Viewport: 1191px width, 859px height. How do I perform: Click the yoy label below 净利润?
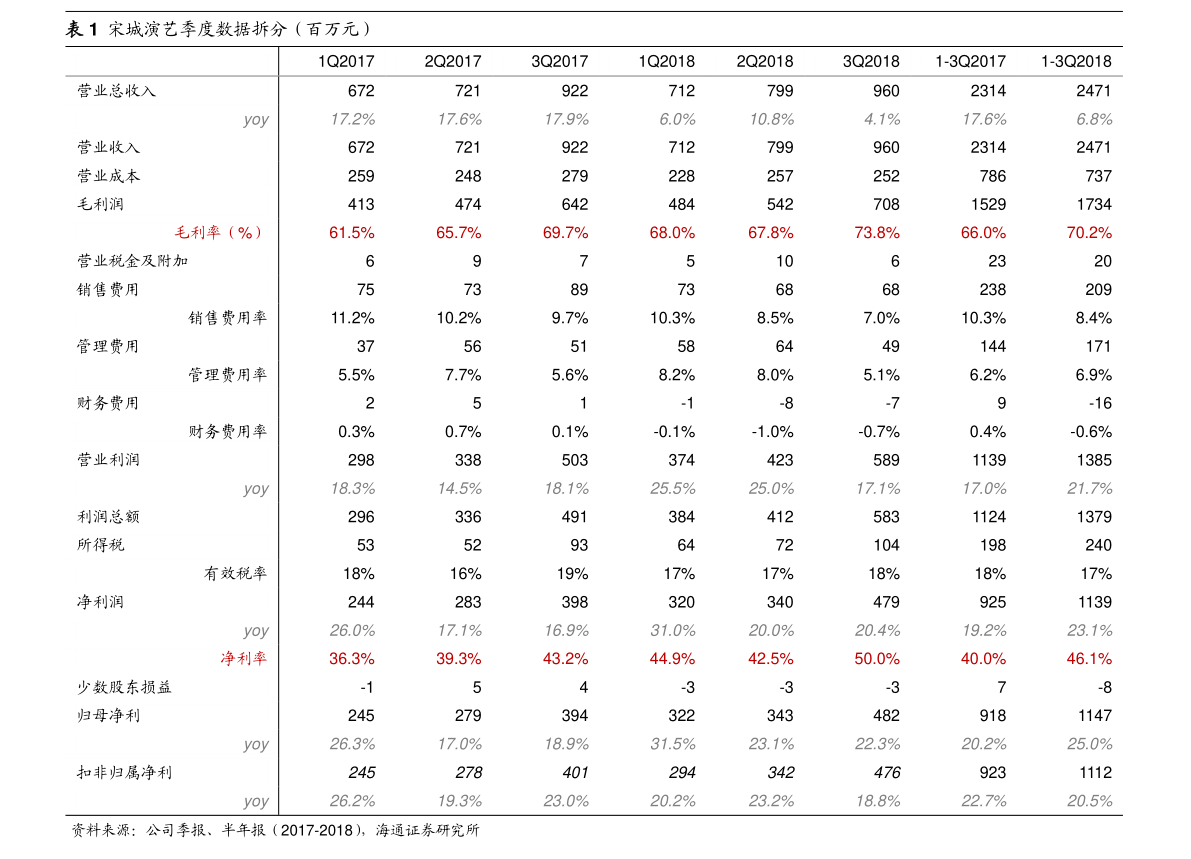coord(256,631)
